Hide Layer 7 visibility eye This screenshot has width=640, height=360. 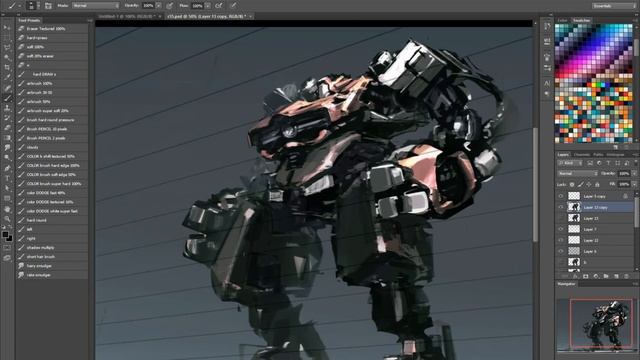coord(561,229)
